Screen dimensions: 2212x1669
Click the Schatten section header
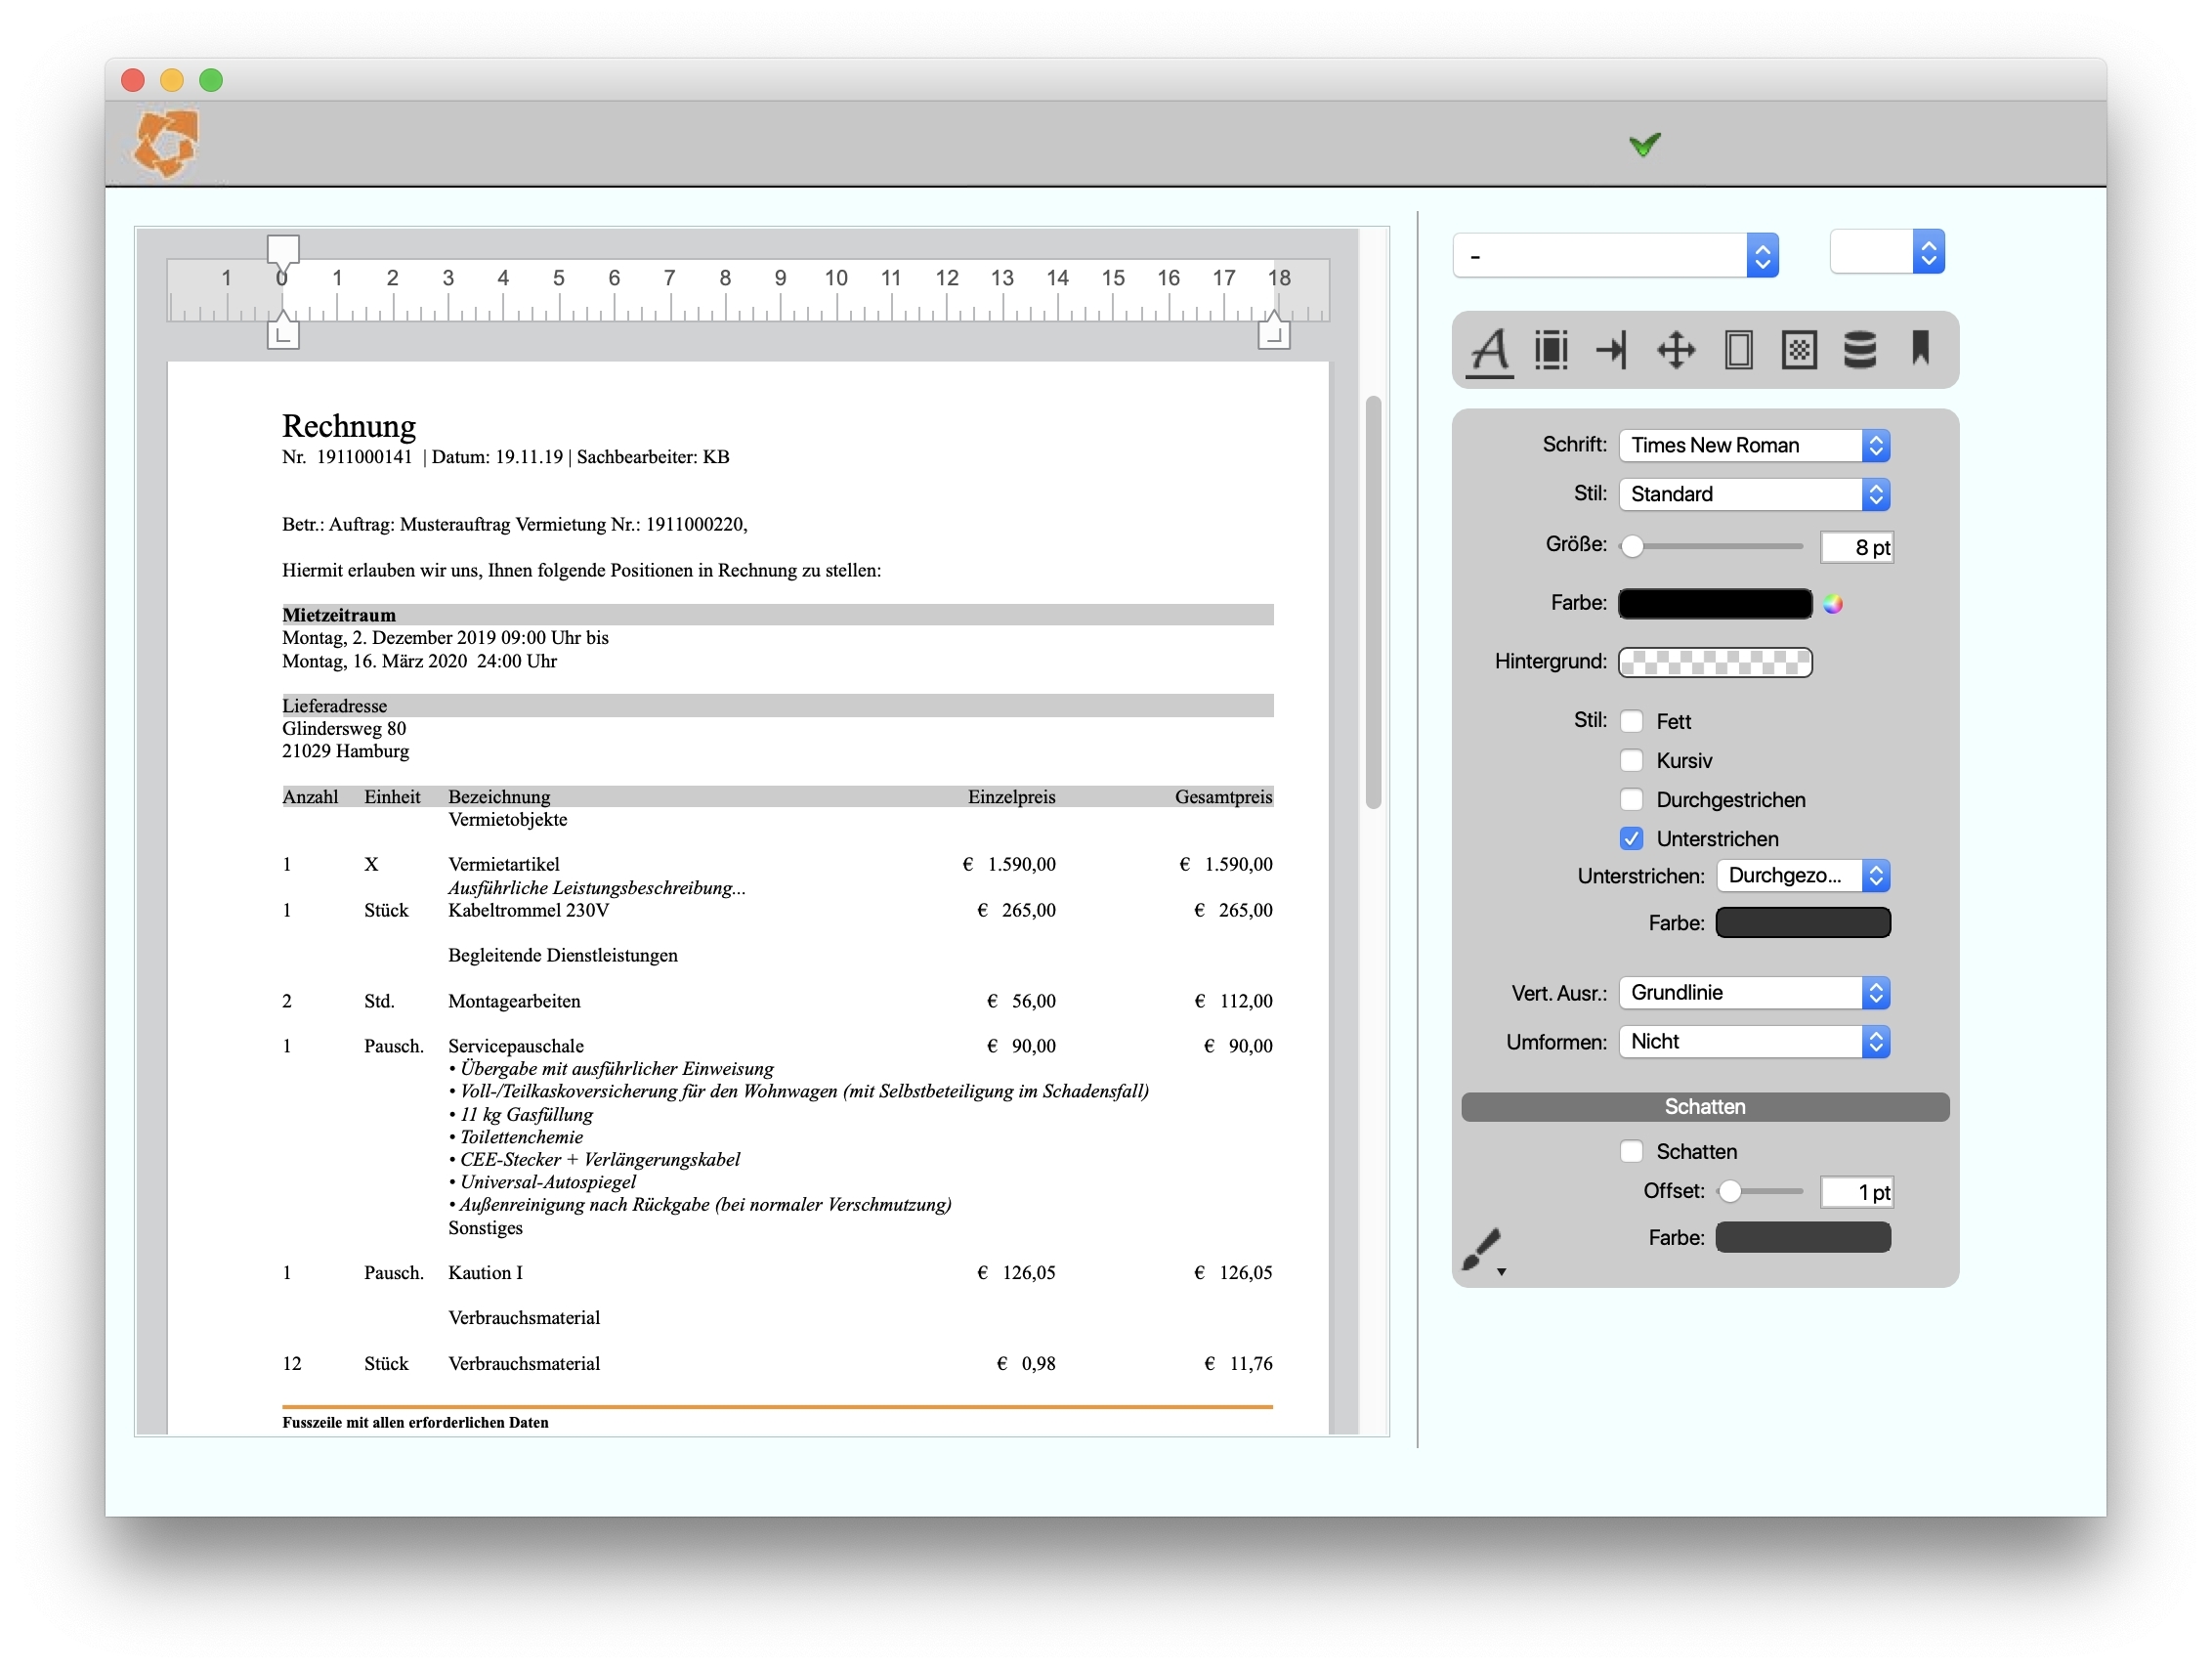[1704, 1106]
